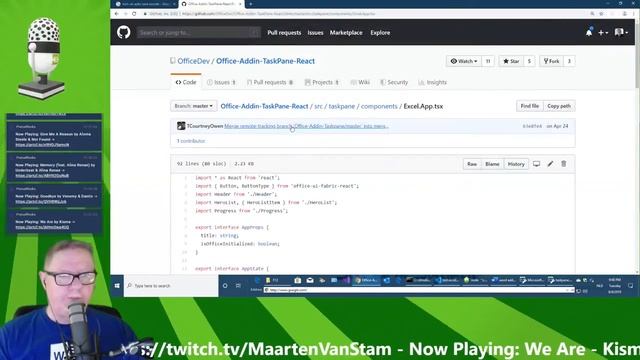Viewport: 640px width, 360px height.
Task: Open the OfficeDev organization link
Action: point(193,61)
